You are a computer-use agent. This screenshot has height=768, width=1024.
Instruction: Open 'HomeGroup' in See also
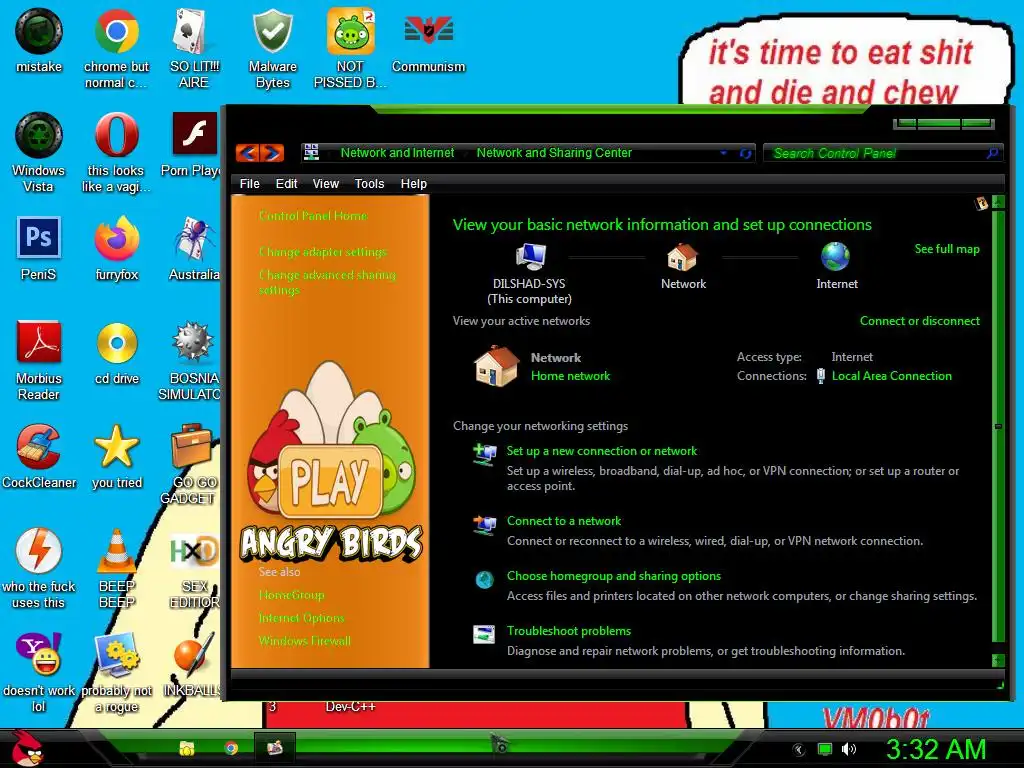291,595
